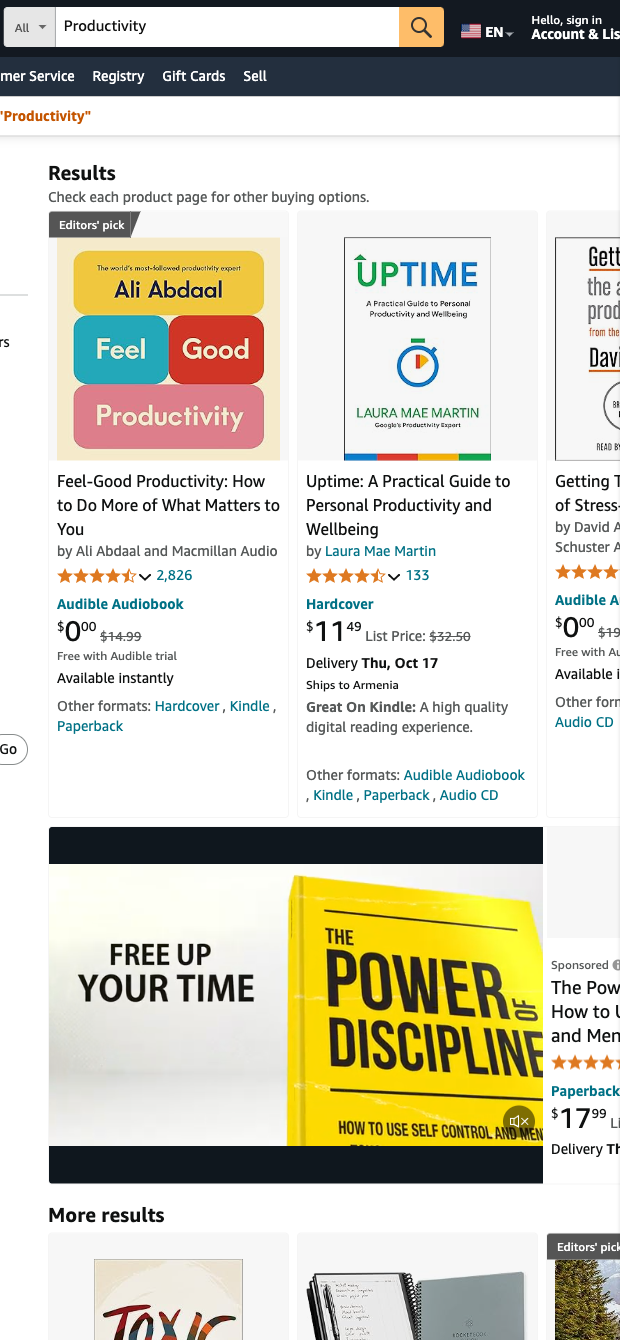Viewport: 620px width, 1340px height.
Task: Unmute the Power of Discipline video ad
Action: [519, 1121]
